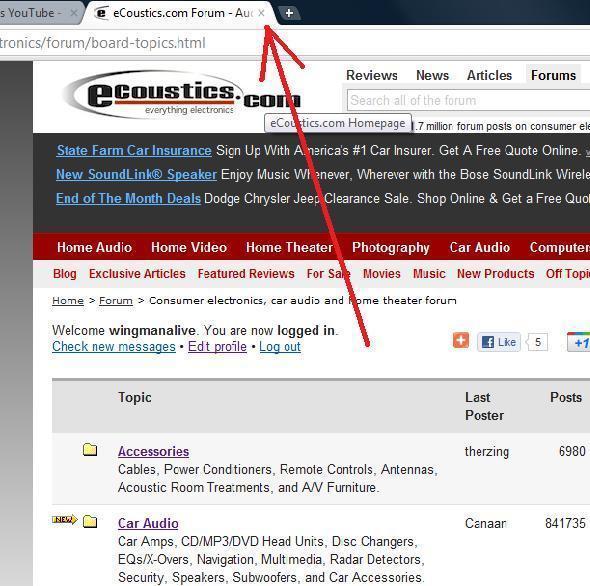Open the Music section

[x=429, y=274]
